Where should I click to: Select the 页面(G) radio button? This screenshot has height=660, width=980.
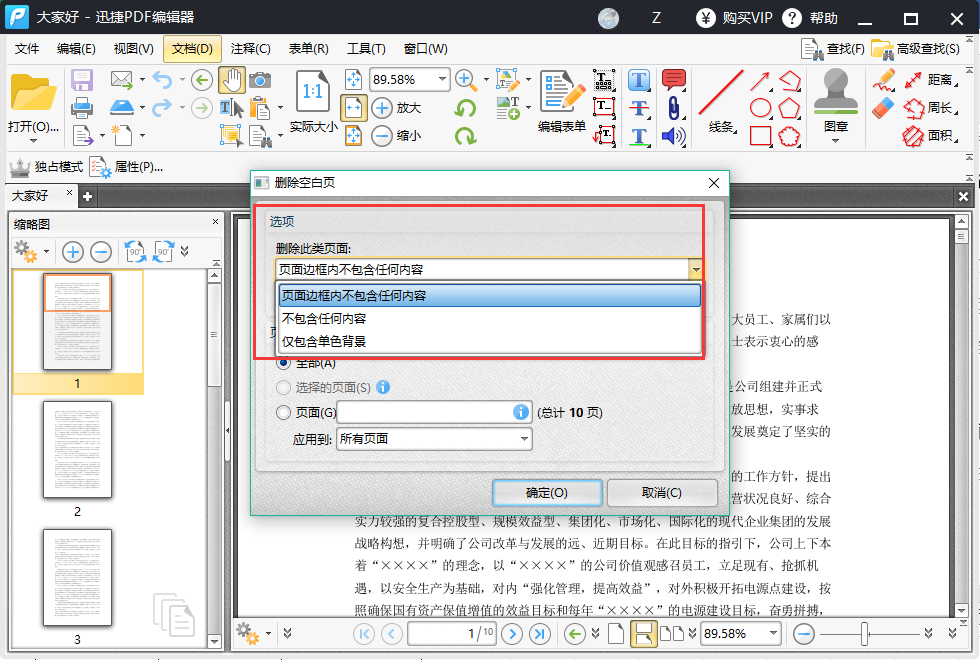[284, 412]
